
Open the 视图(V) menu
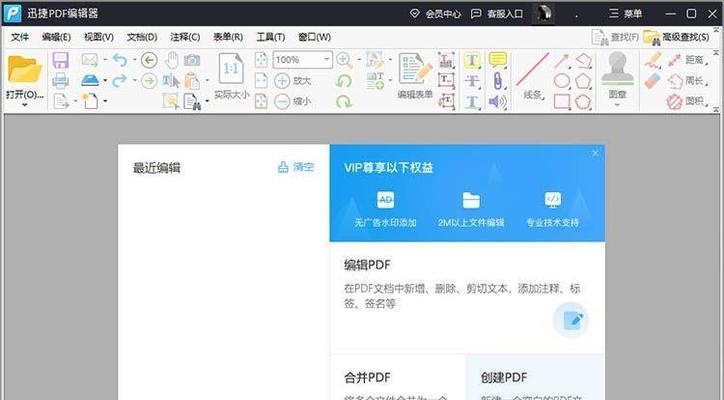point(99,37)
